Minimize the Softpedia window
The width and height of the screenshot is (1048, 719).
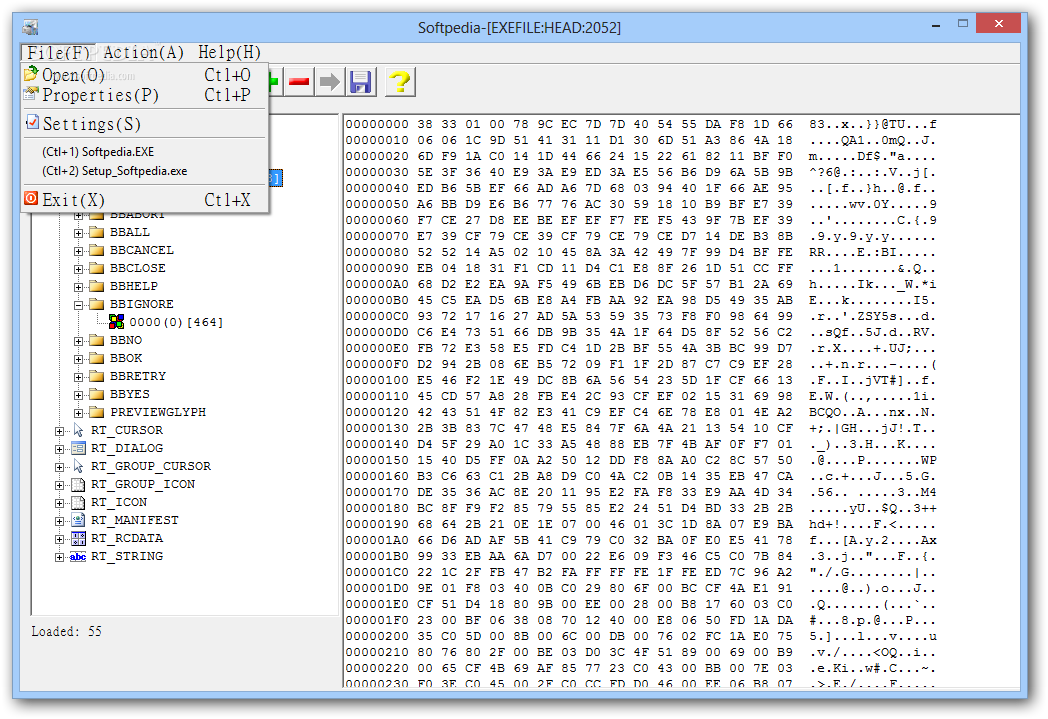[936, 25]
